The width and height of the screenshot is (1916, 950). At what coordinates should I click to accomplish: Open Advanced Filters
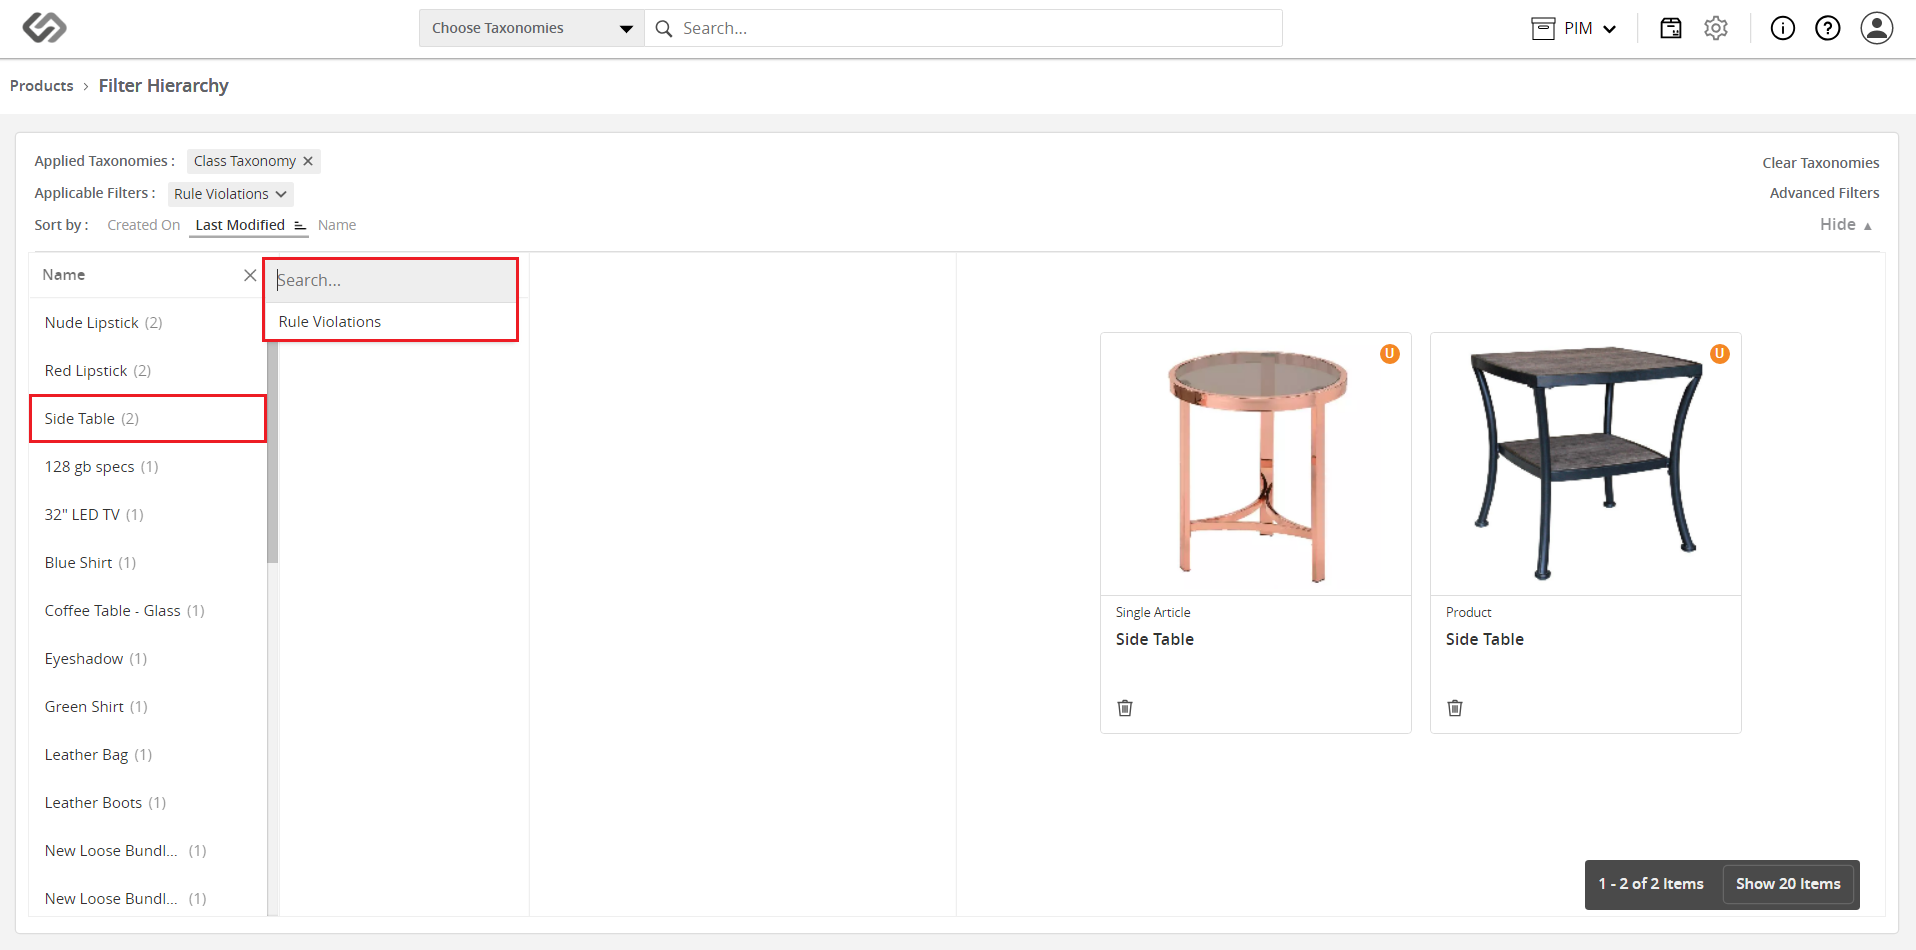point(1824,193)
